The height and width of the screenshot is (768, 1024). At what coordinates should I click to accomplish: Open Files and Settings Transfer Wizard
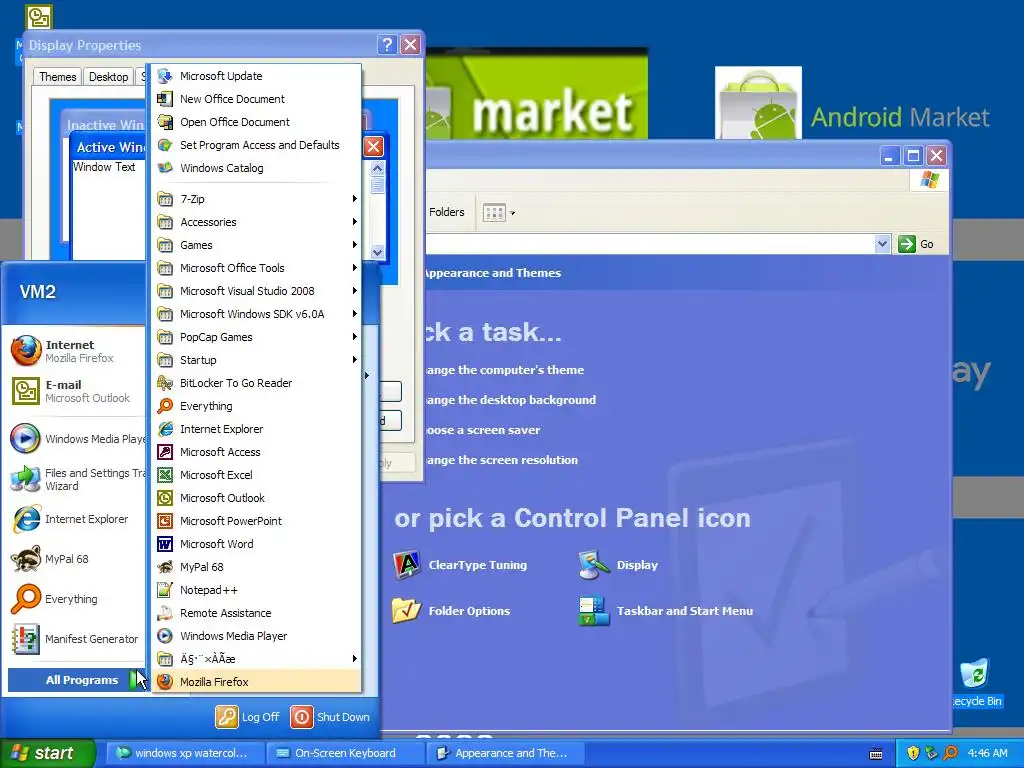pos(76,479)
